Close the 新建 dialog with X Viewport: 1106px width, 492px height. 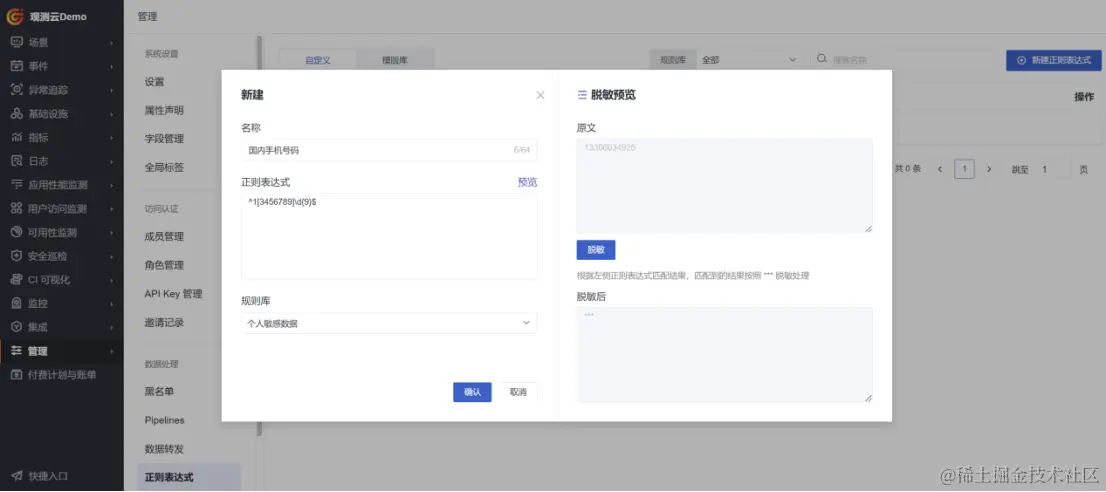pyautogui.click(x=540, y=95)
